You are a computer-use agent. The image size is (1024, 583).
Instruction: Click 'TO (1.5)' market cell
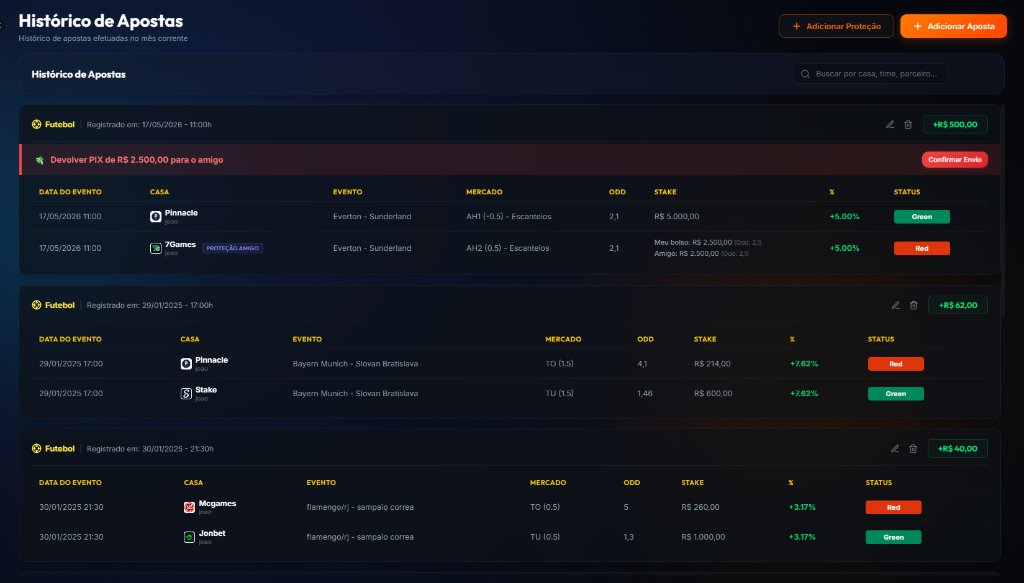click(560, 364)
